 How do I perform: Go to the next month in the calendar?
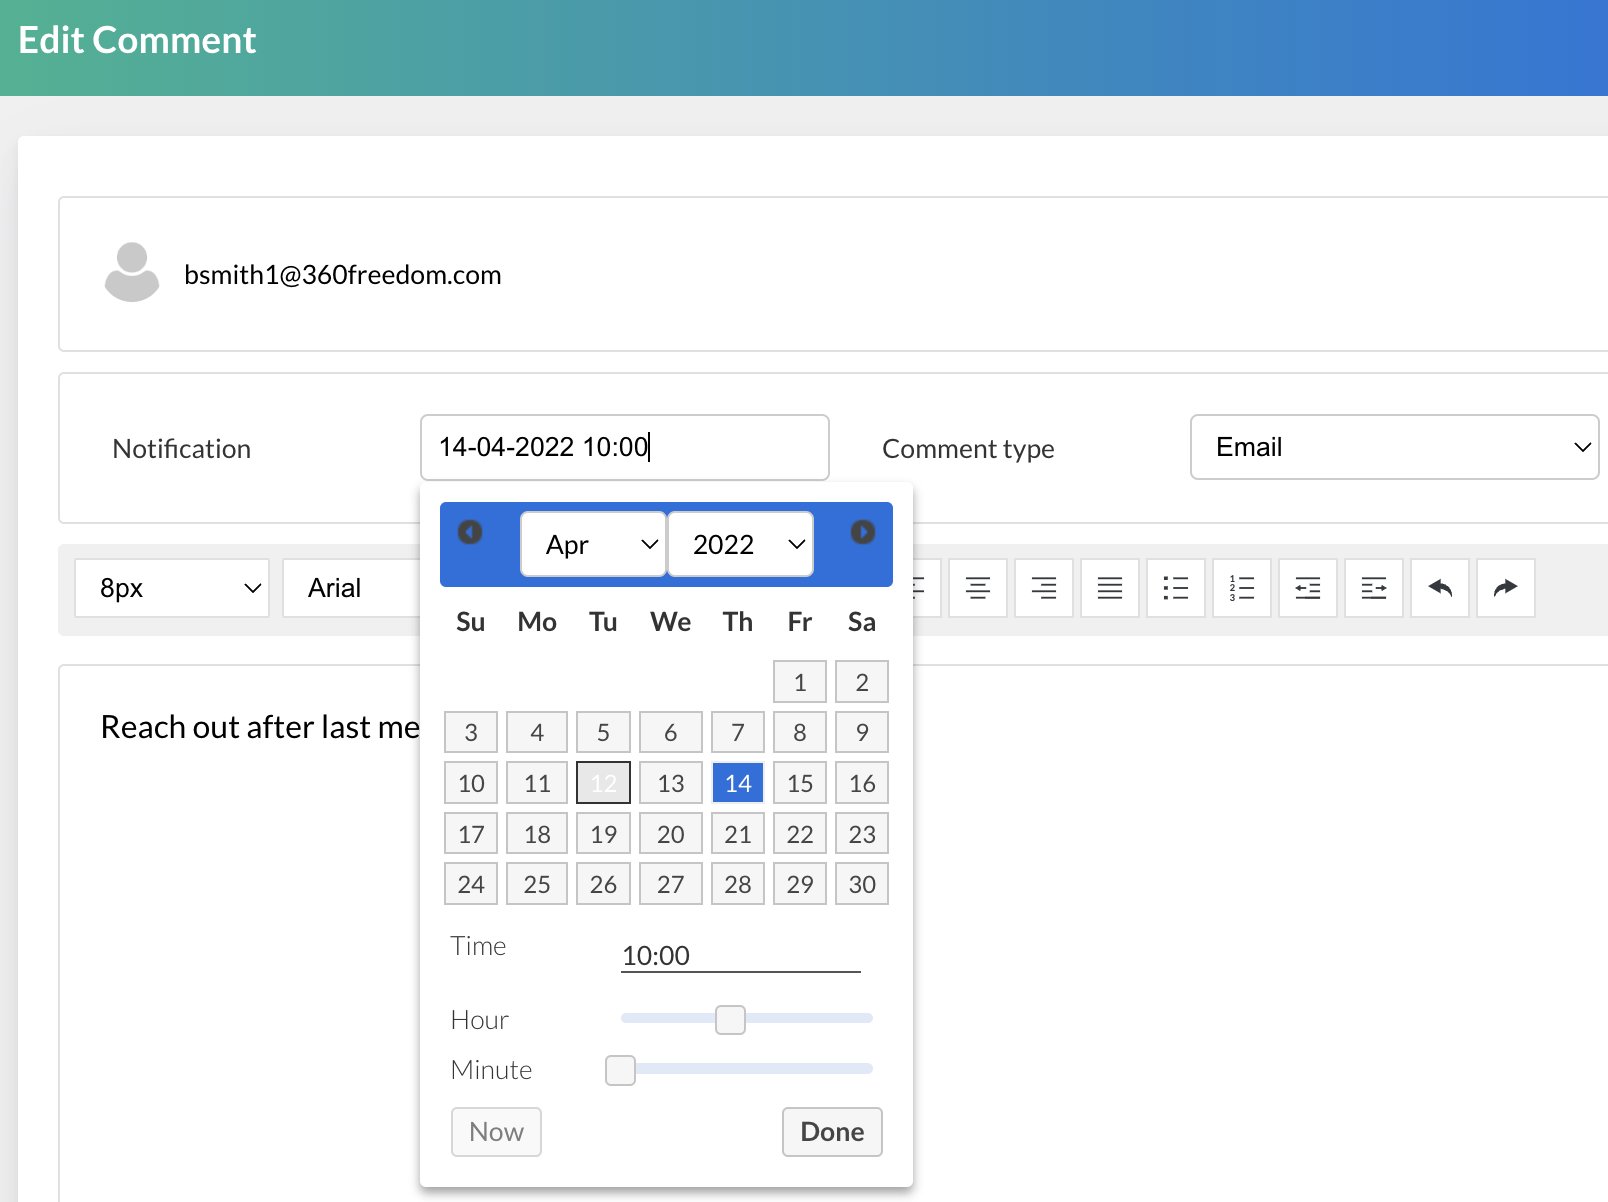coord(862,533)
